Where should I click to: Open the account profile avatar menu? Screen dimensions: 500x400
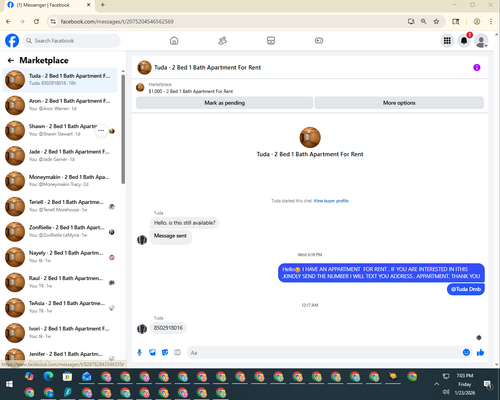pyautogui.click(x=481, y=41)
